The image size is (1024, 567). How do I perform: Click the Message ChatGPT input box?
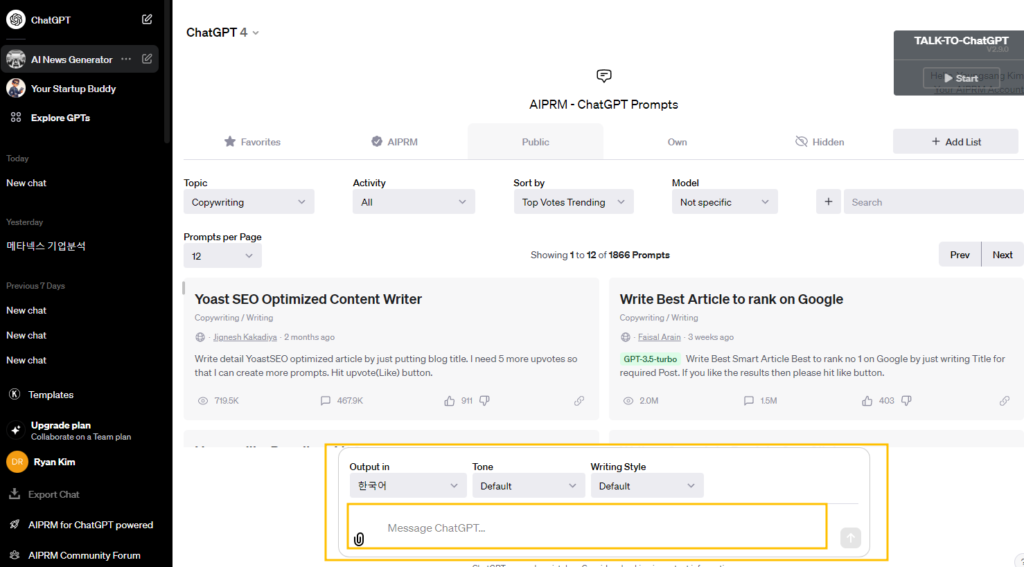(587, 526)
